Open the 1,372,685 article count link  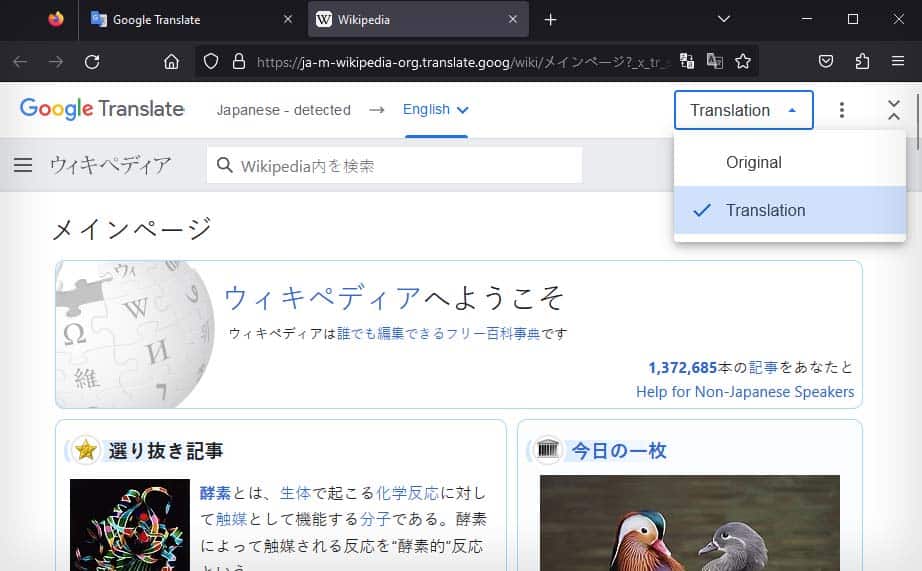click(x=682, y=368)
